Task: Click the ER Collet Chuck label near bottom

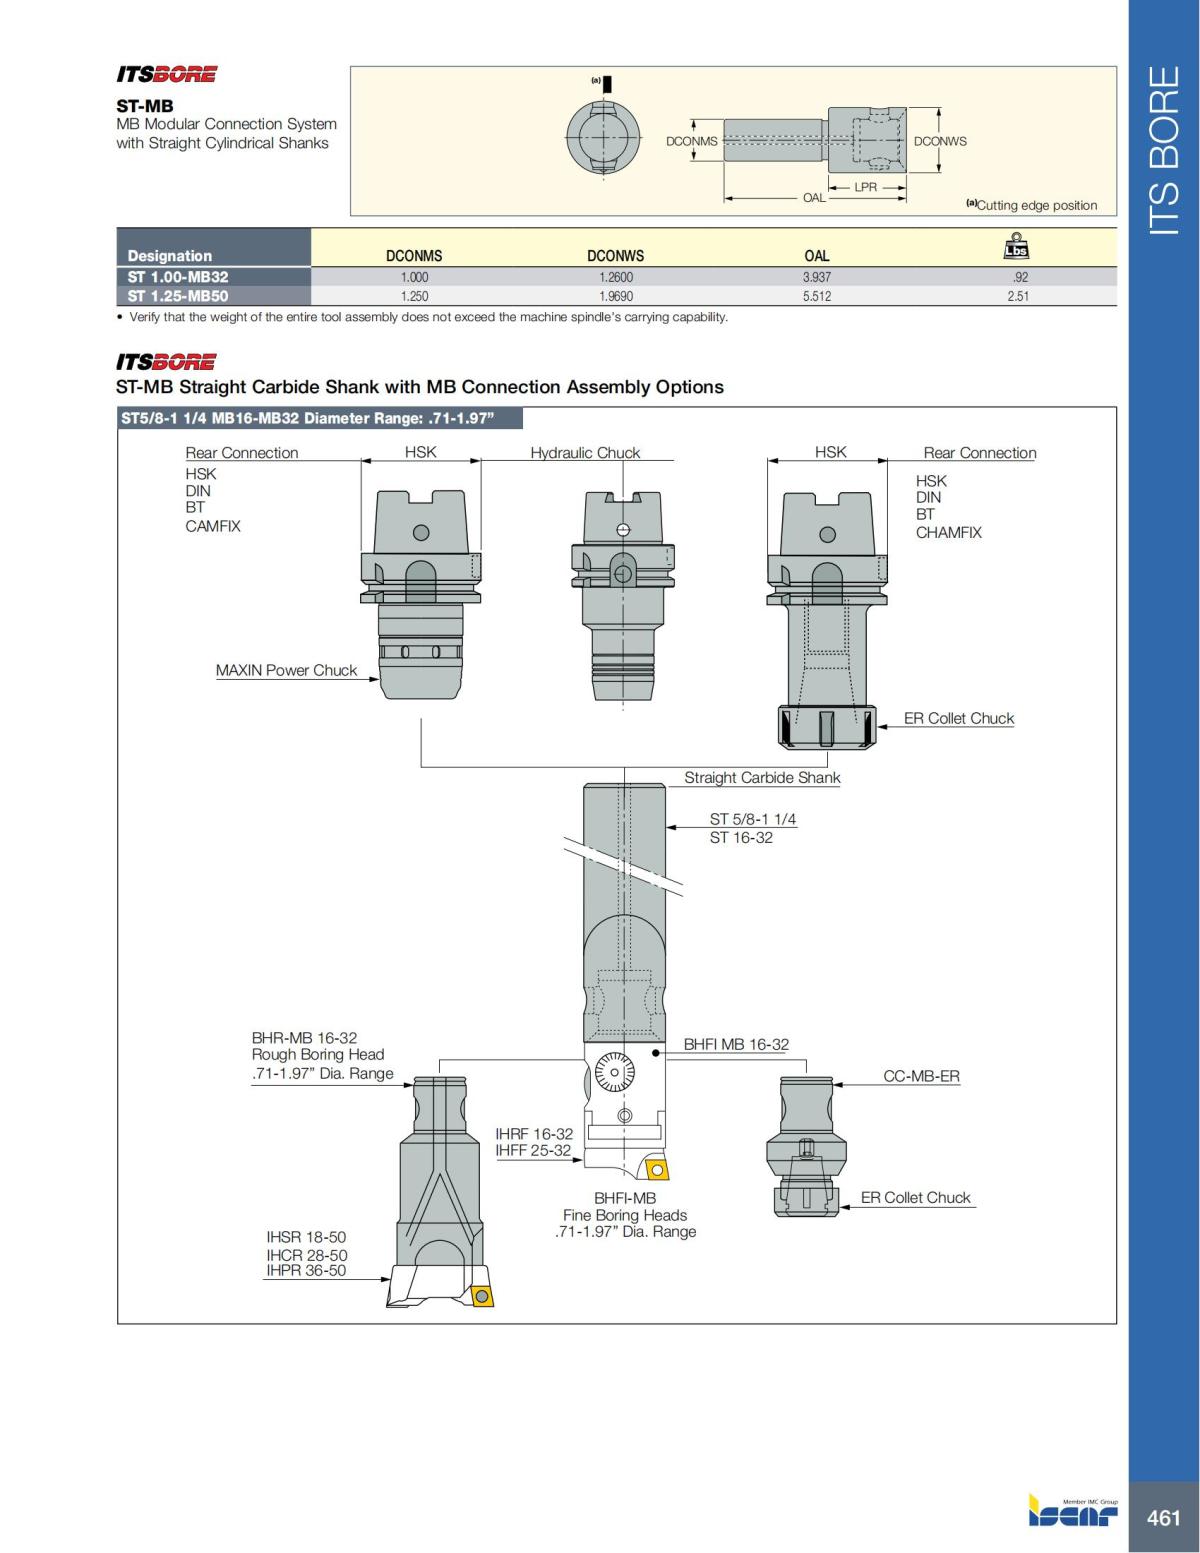Action: pos(916,1197)
